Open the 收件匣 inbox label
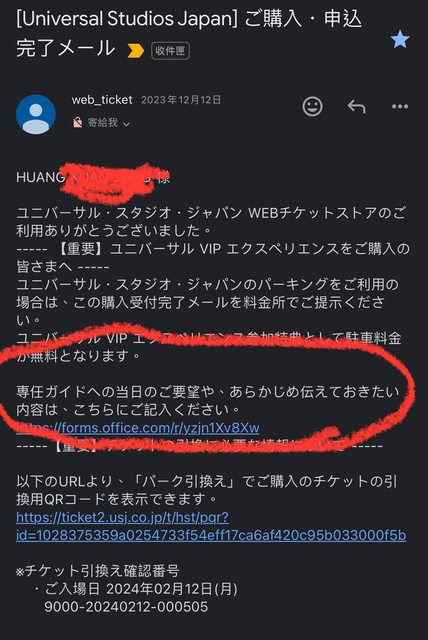Viewport: 428px width, 640px height. click(x=170, y=51)
